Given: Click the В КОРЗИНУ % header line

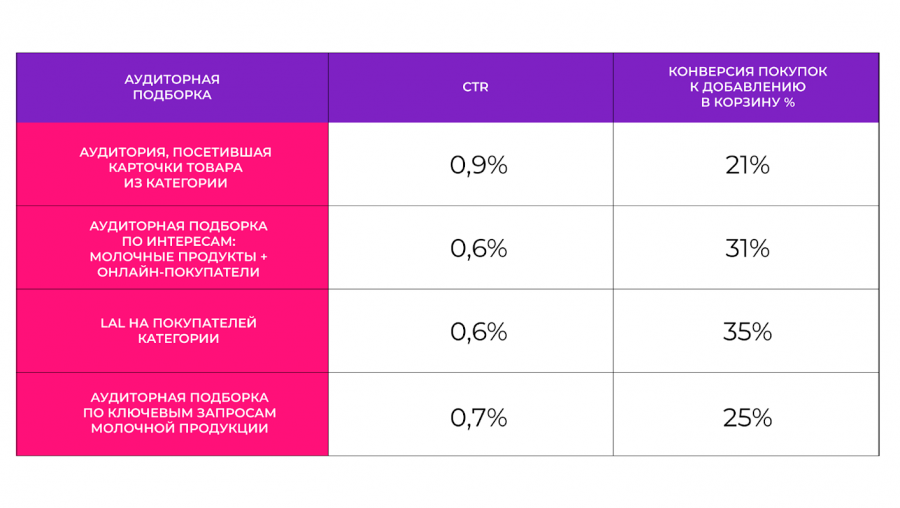Looking at the screenshot, I should 747,103.
